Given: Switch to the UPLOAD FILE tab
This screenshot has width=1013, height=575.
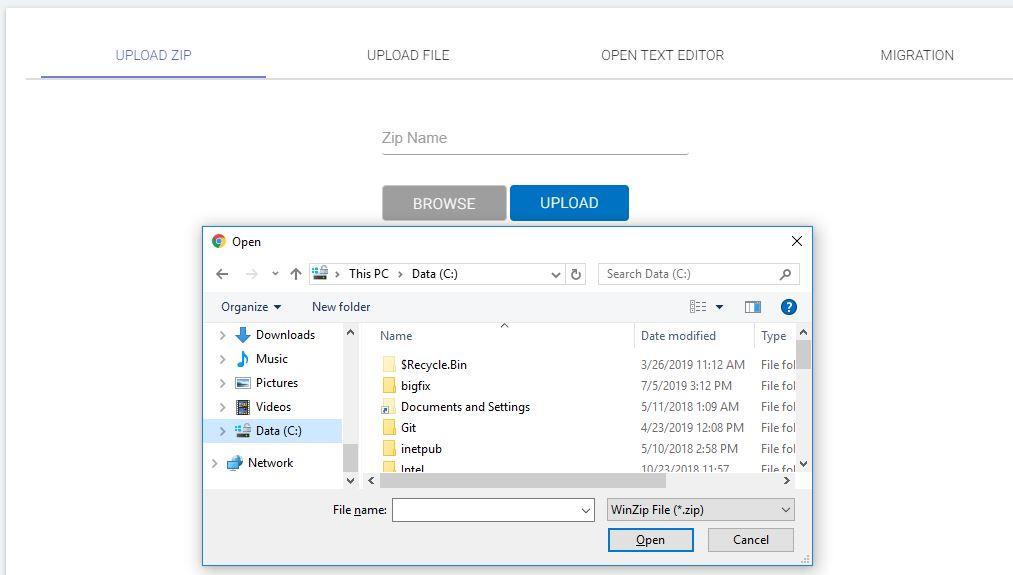Looking at the screenshot, I should tap(408, 56).
